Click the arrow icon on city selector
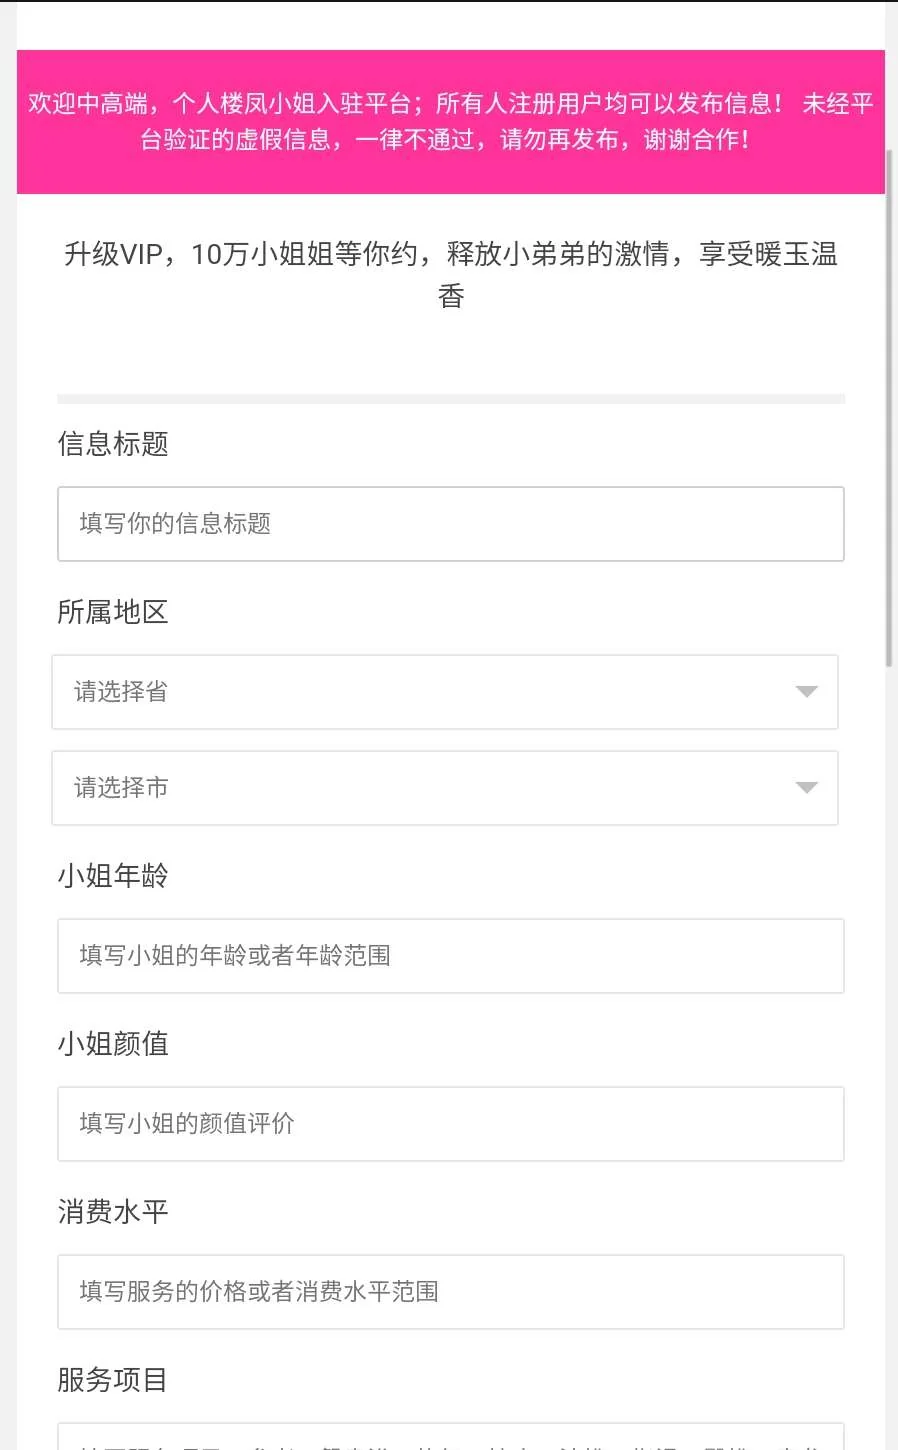The width and height of the screenshot is (898, 1450). click(x=806, y=788)
